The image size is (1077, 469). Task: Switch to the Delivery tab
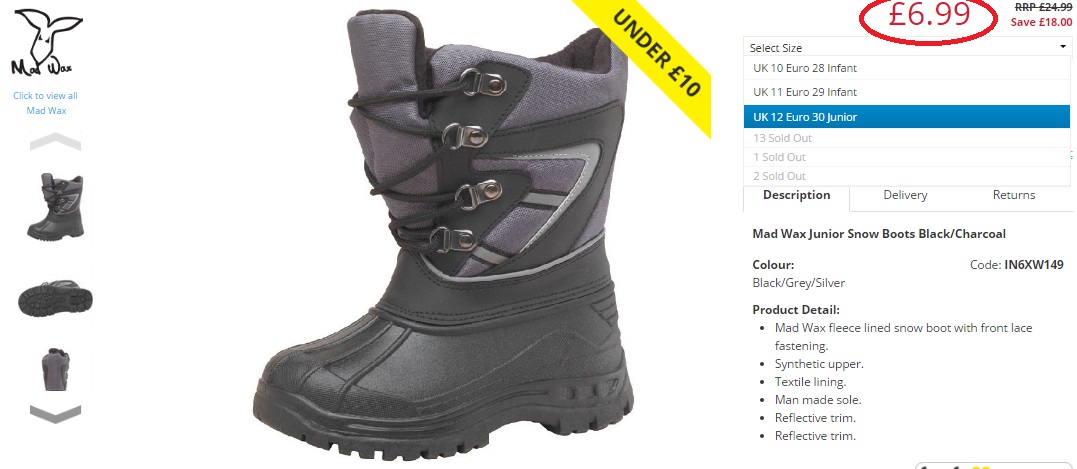905,195
